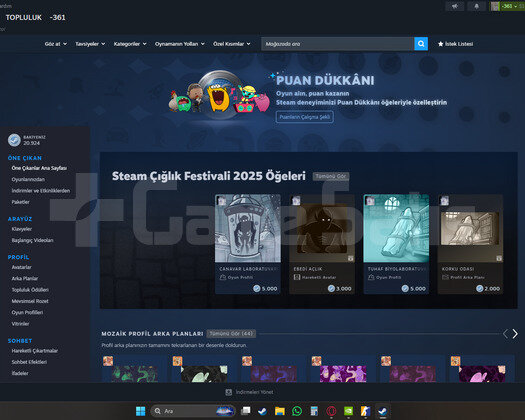The image size is (525, 420).
Task: Open Arka Planlar under Profil
Action: tap(25, 279)
